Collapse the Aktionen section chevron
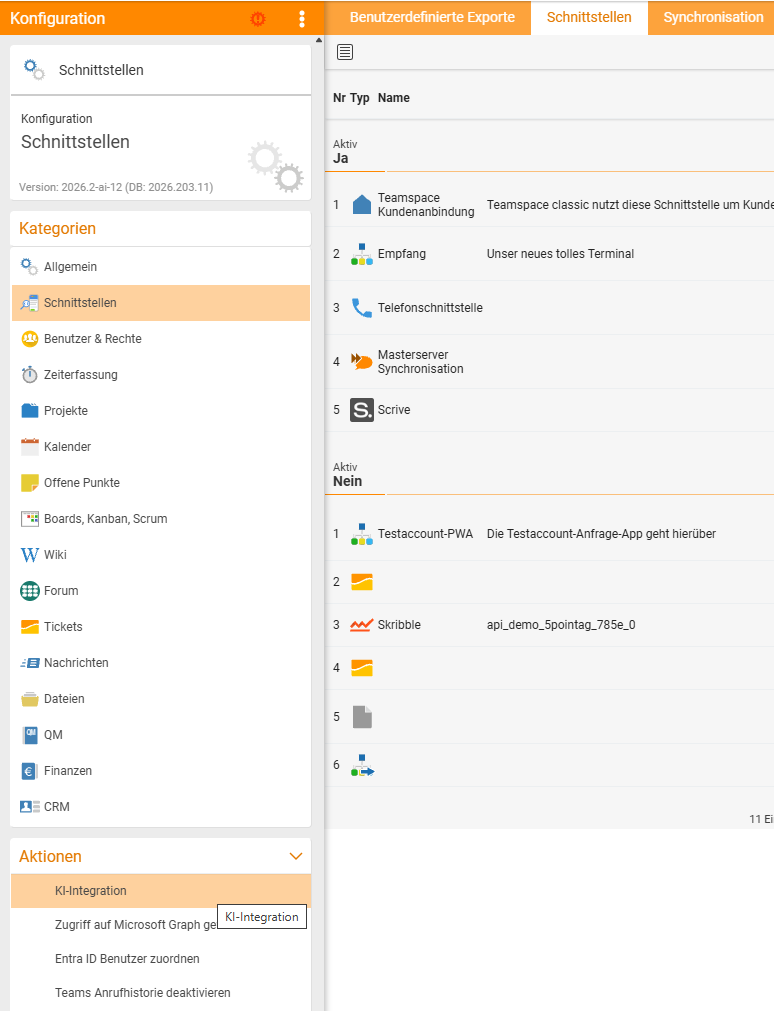The image size is (774, 1011). pyautogui.click(x=296, y=856)
